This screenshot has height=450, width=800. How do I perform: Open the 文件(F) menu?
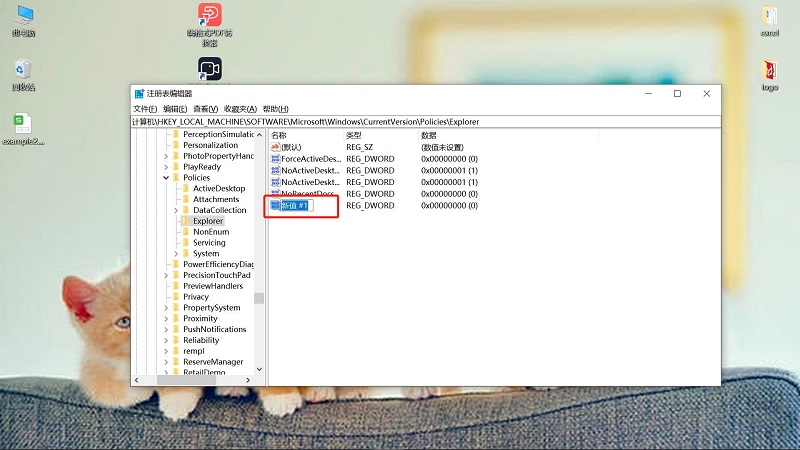145,109
